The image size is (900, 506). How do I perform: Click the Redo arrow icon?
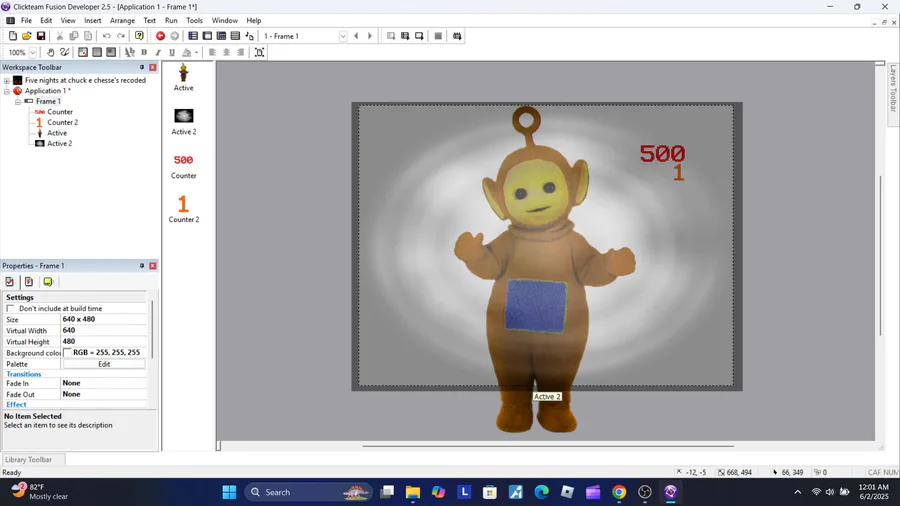tap(121, 36)
